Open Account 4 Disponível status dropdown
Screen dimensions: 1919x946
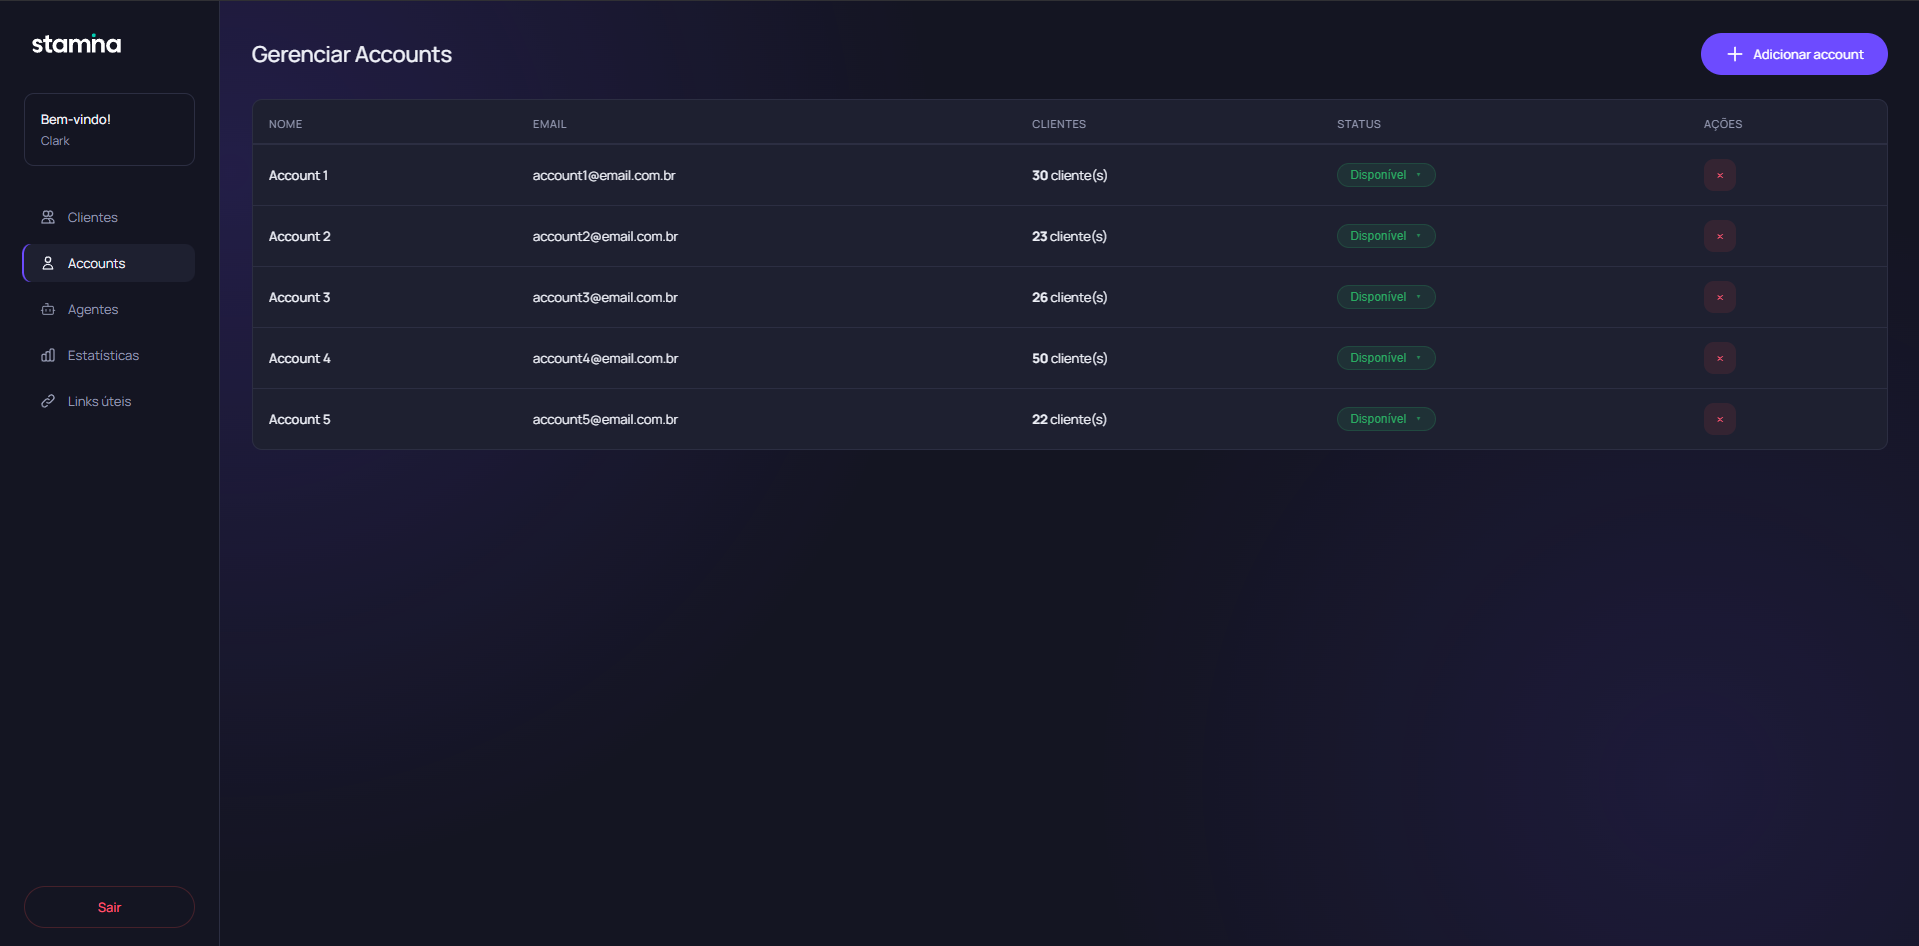(x=1386, y=358)
